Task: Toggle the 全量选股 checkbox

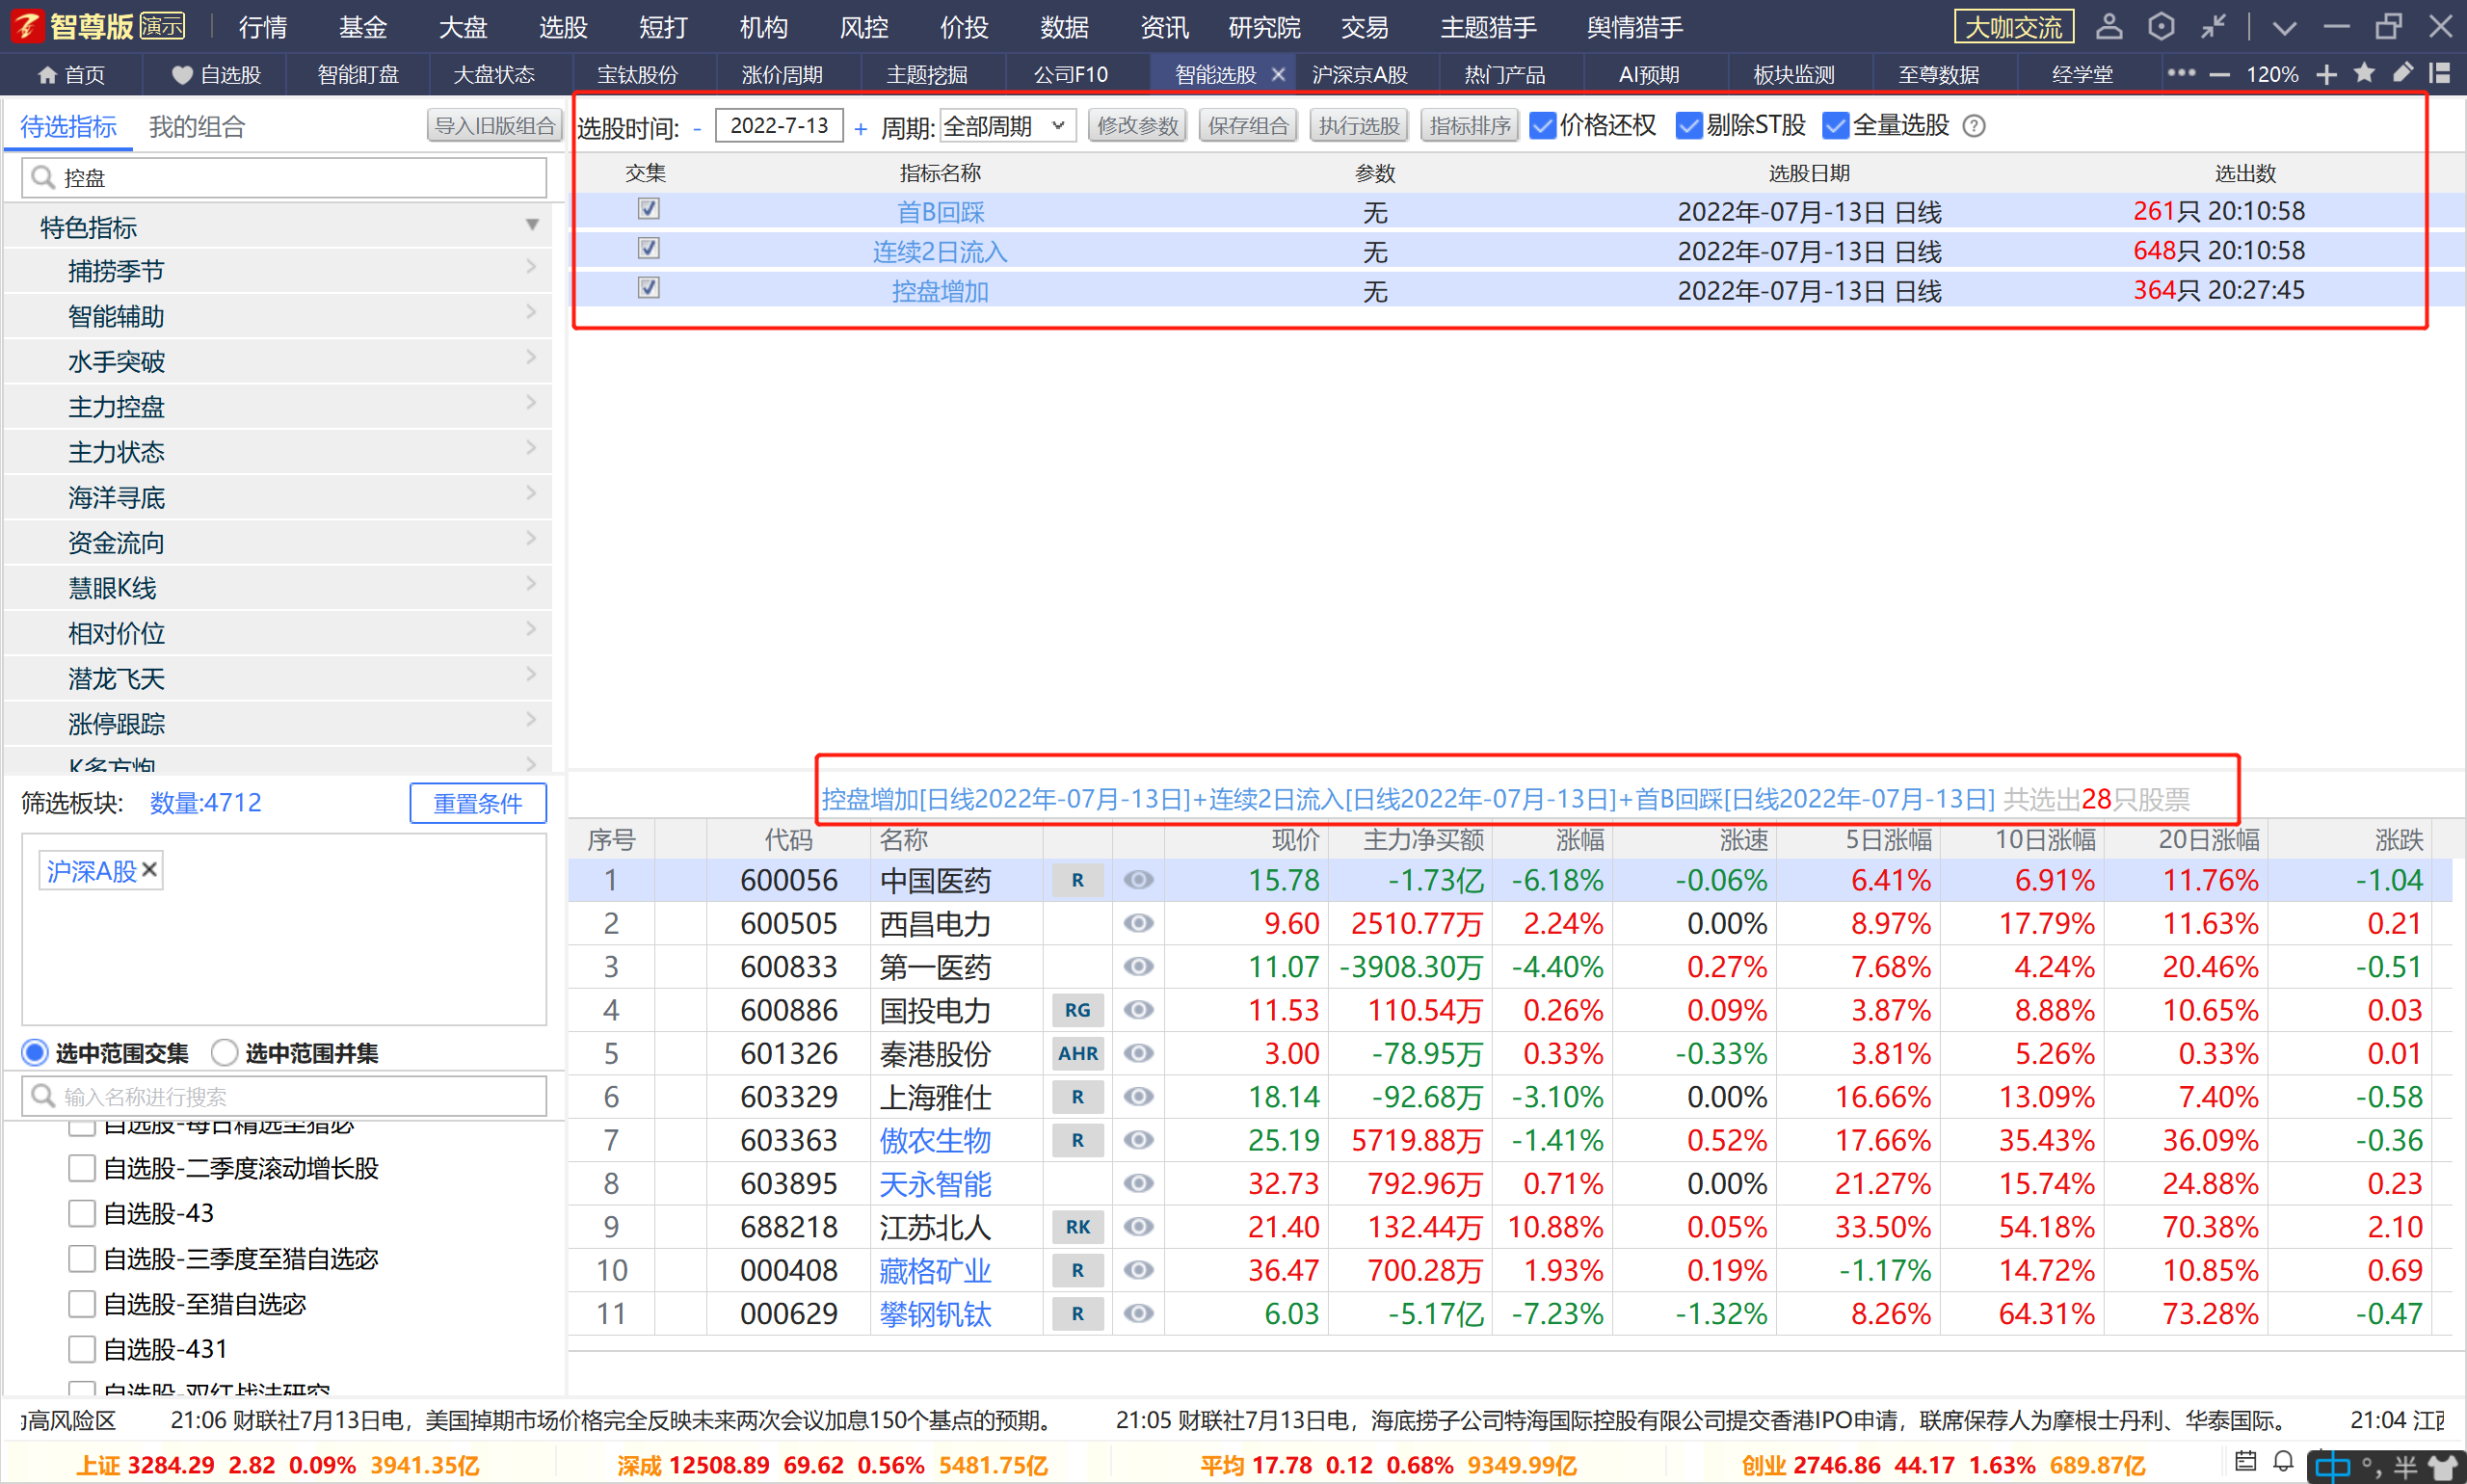Action: [1835, 126]
